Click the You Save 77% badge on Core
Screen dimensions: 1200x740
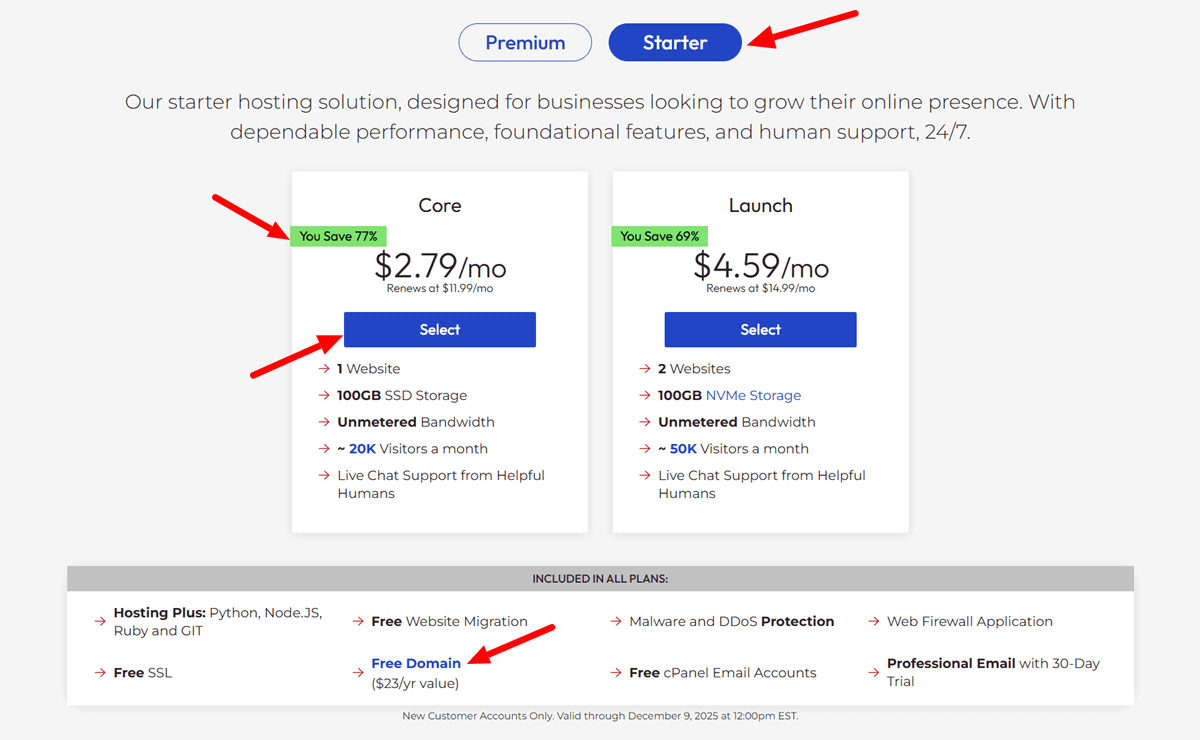click(339, 236)
